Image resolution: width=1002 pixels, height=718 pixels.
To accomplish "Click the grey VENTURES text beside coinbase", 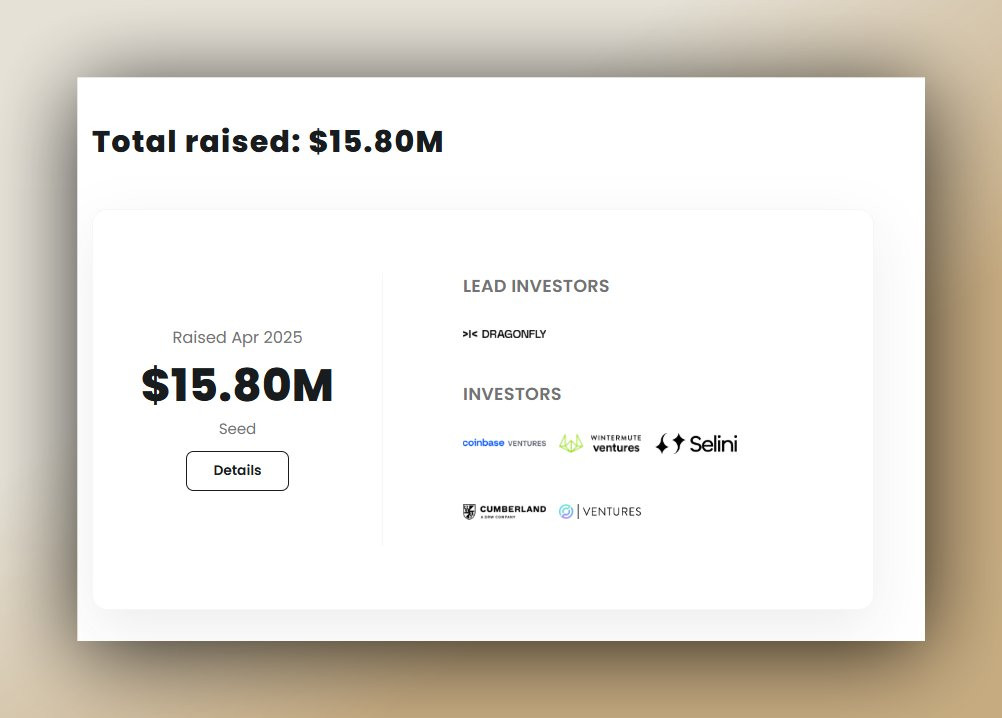I will [x=527, y=443].
